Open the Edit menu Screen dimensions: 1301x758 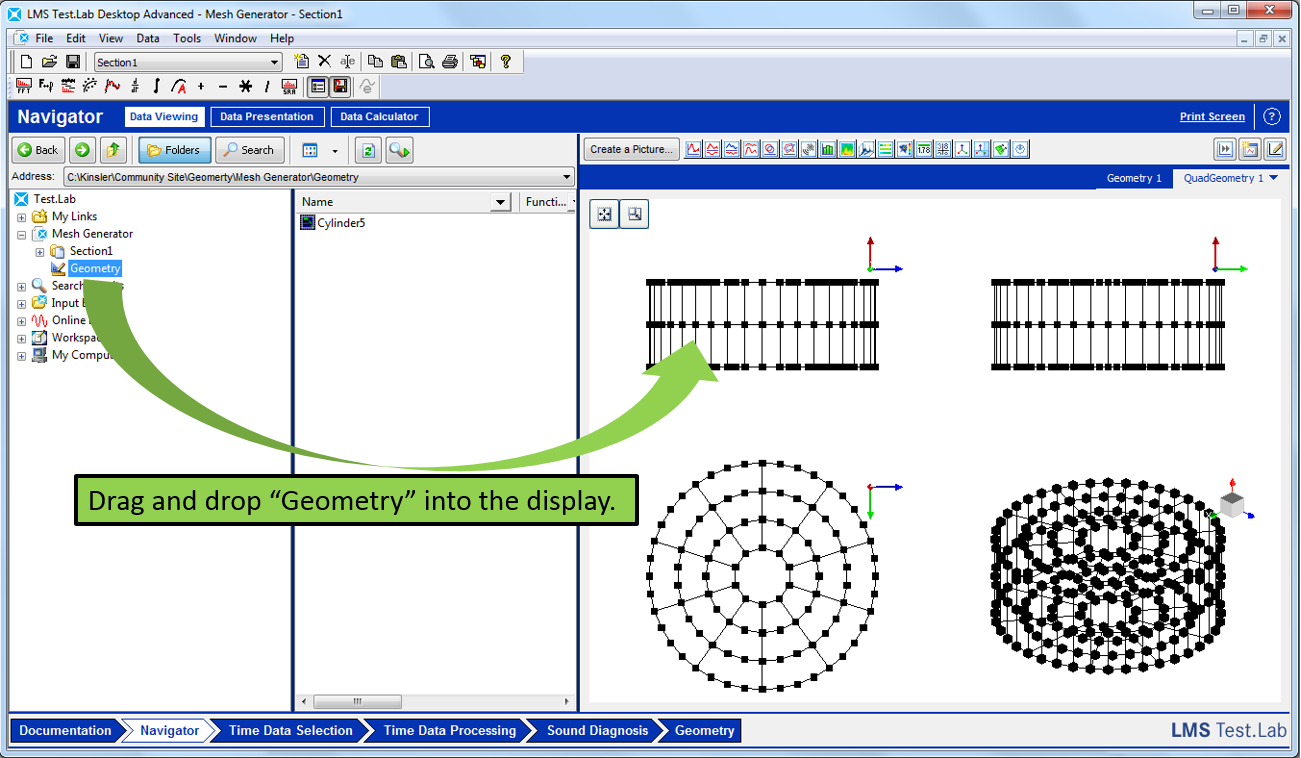pos(76,38)
